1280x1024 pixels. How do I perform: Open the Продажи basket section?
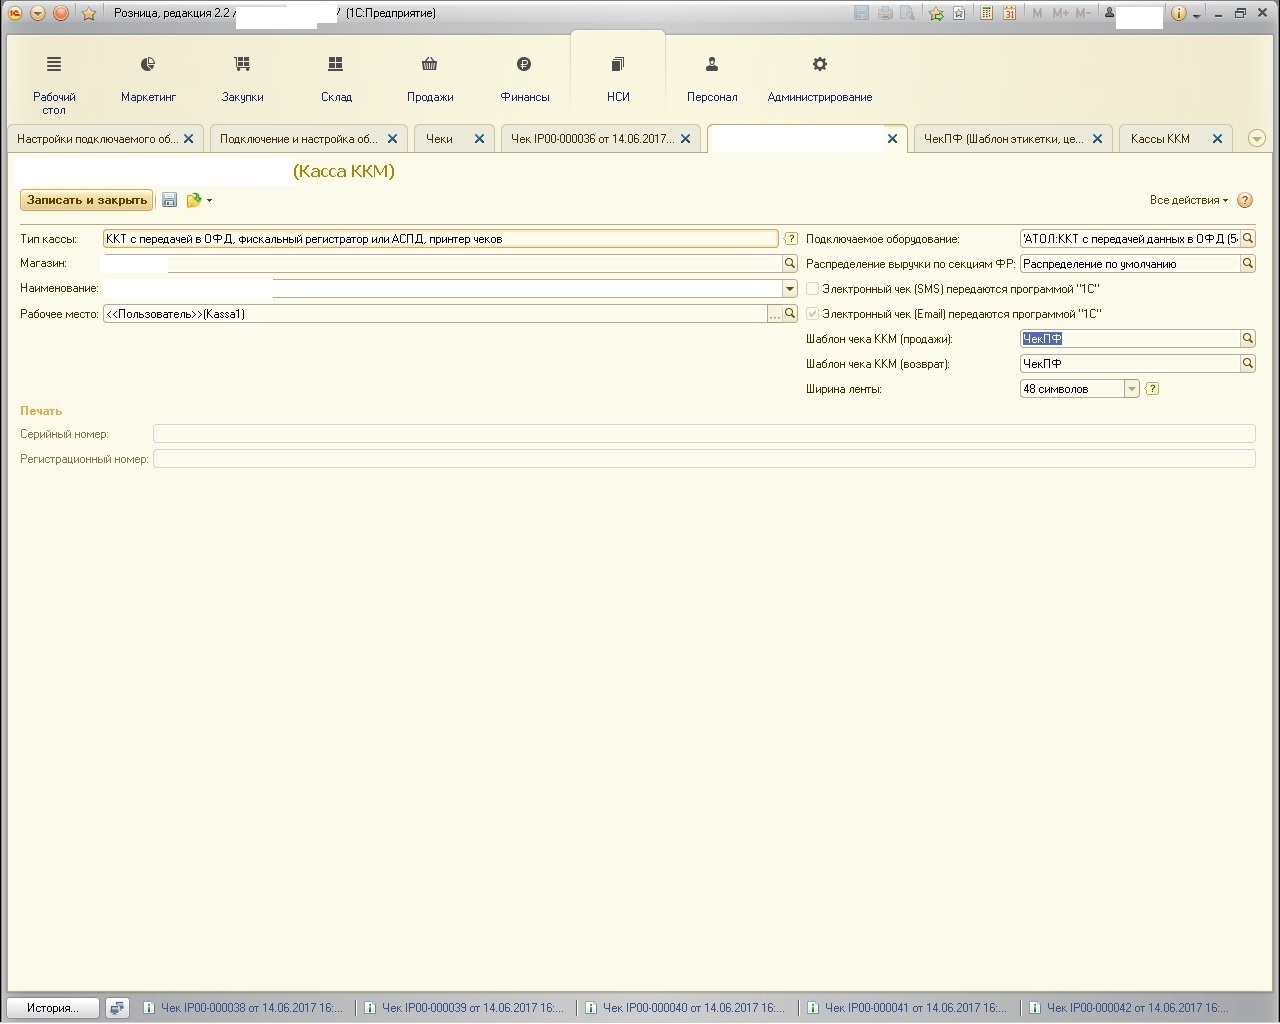coord(430,78)
